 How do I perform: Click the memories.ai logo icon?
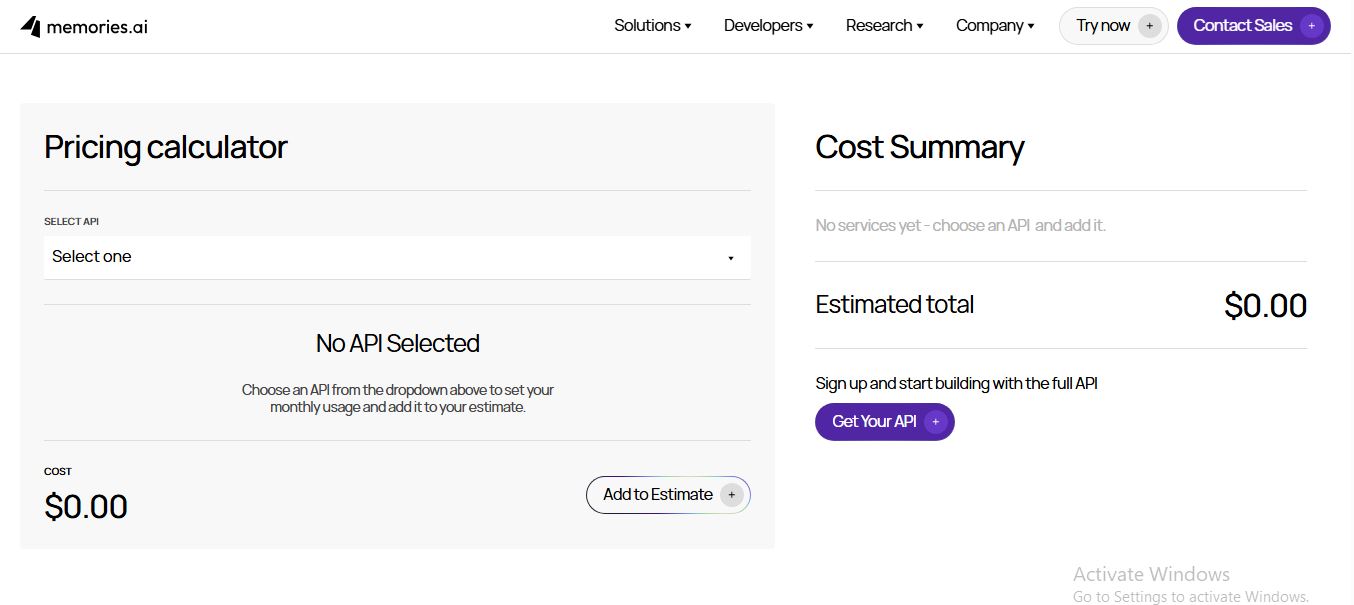31,27
